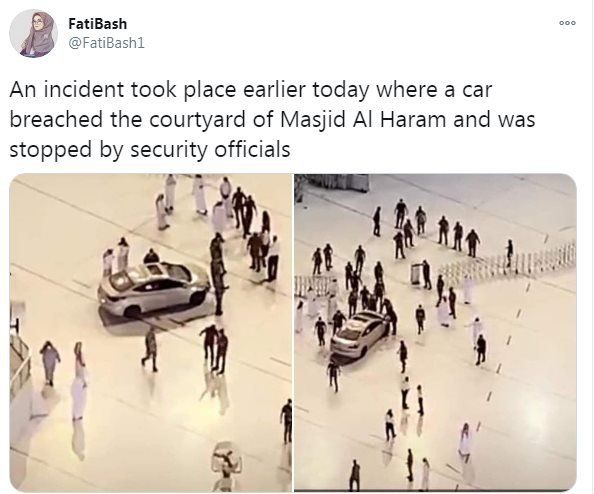Click the dashed floor line in right photo

pyautogui.click(x=508, y=341)
